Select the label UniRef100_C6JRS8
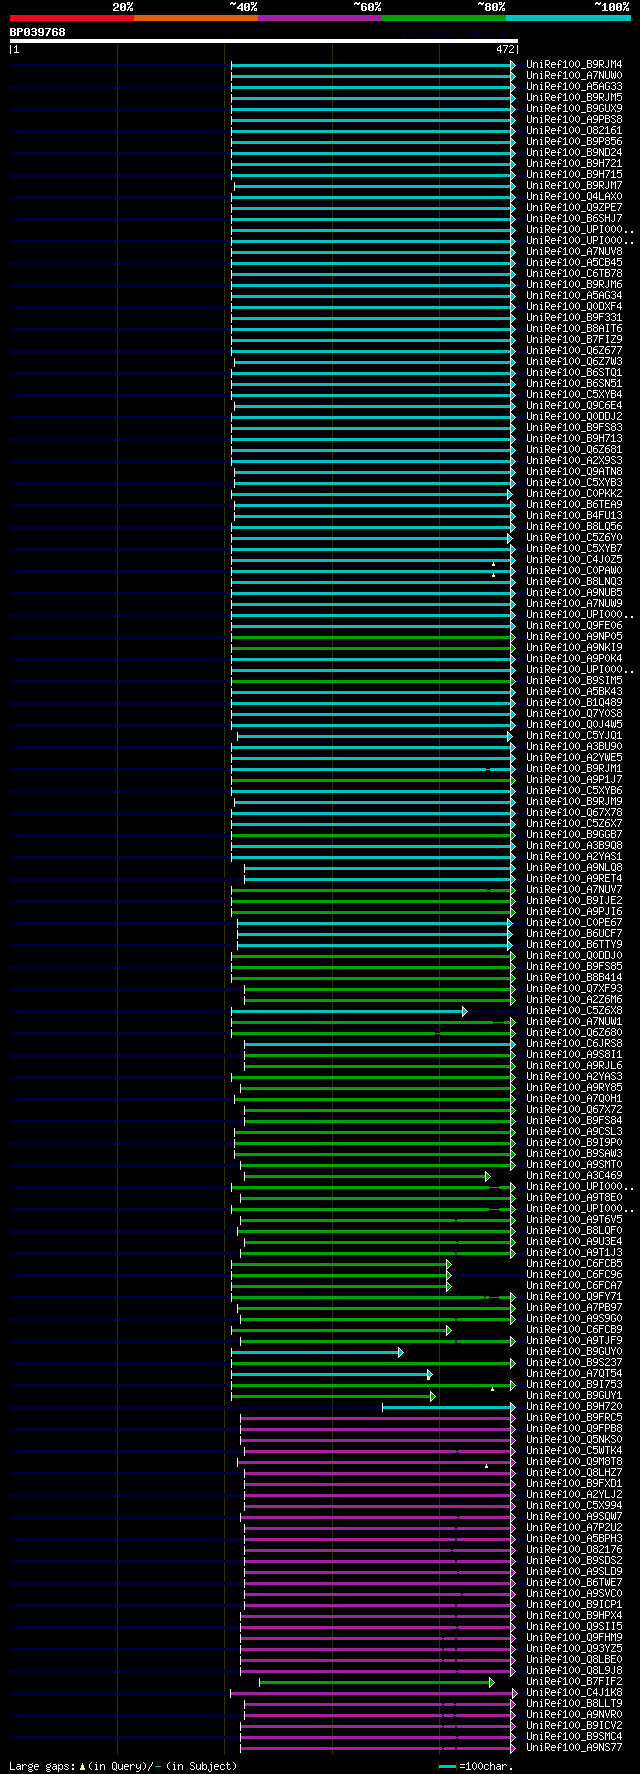Viewport: 640px width, 1774px height. [574, 1043]
